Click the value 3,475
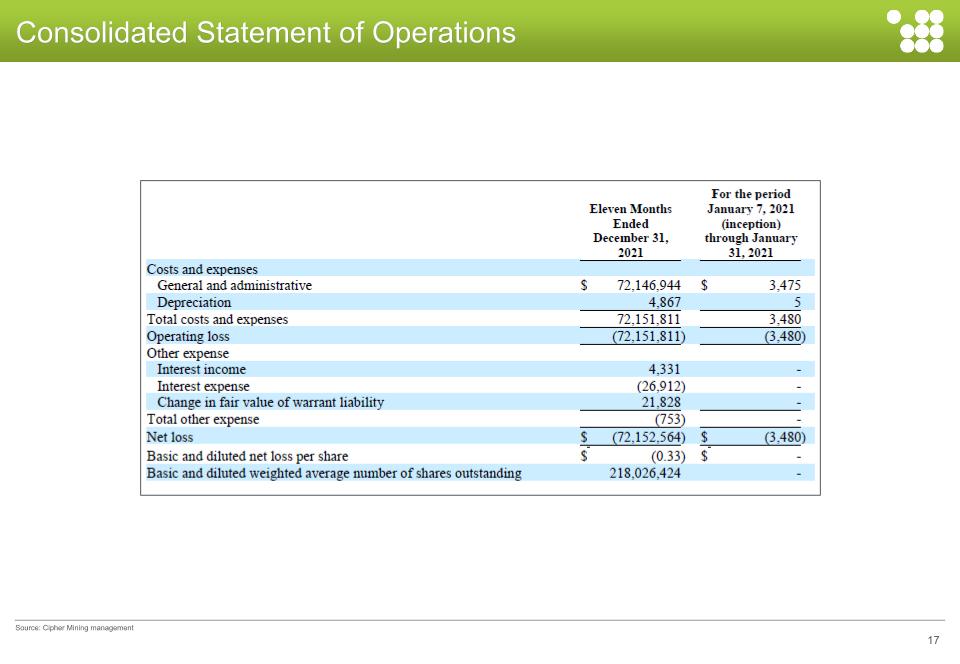The image size is (960, 664). tap(785, 285)
